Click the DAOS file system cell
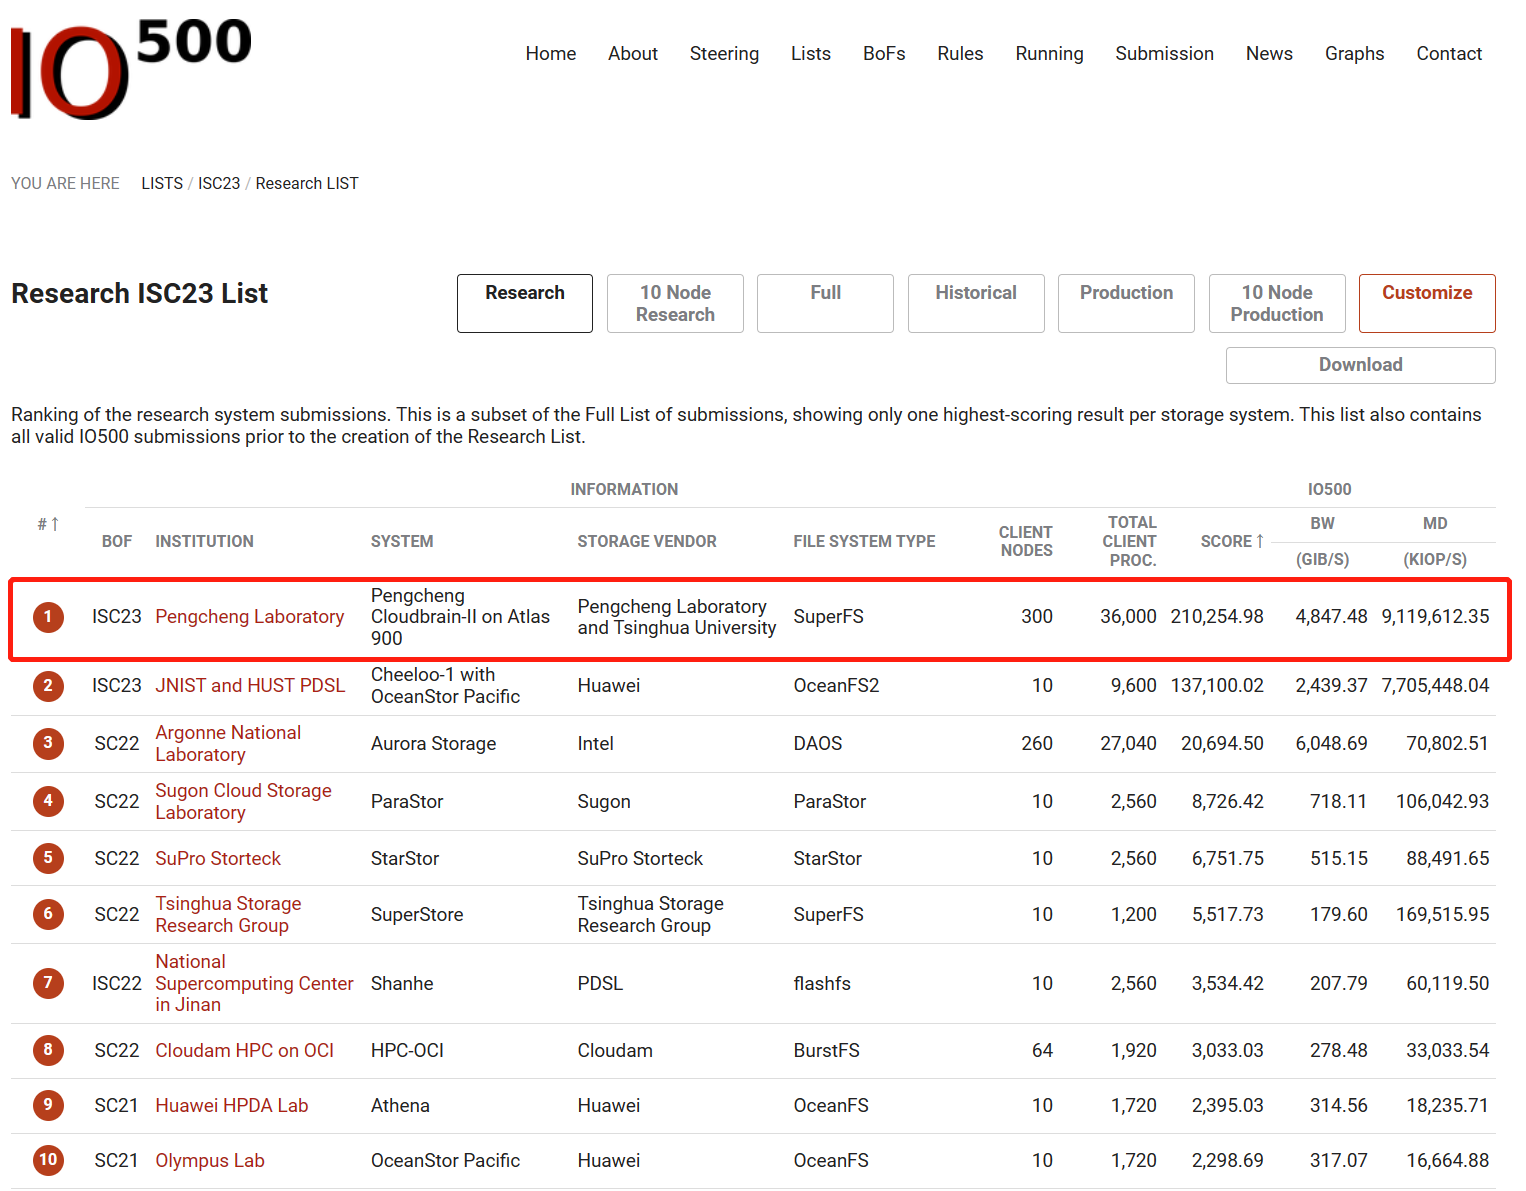Image resolution: width=1526 pixels, height=1191 pixels. tap(818, 744)
